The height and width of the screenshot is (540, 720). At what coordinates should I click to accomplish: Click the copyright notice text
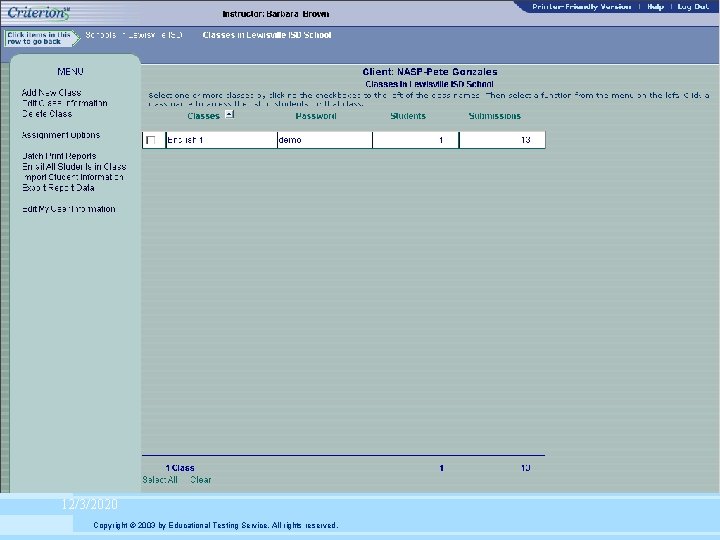[215, 525]
